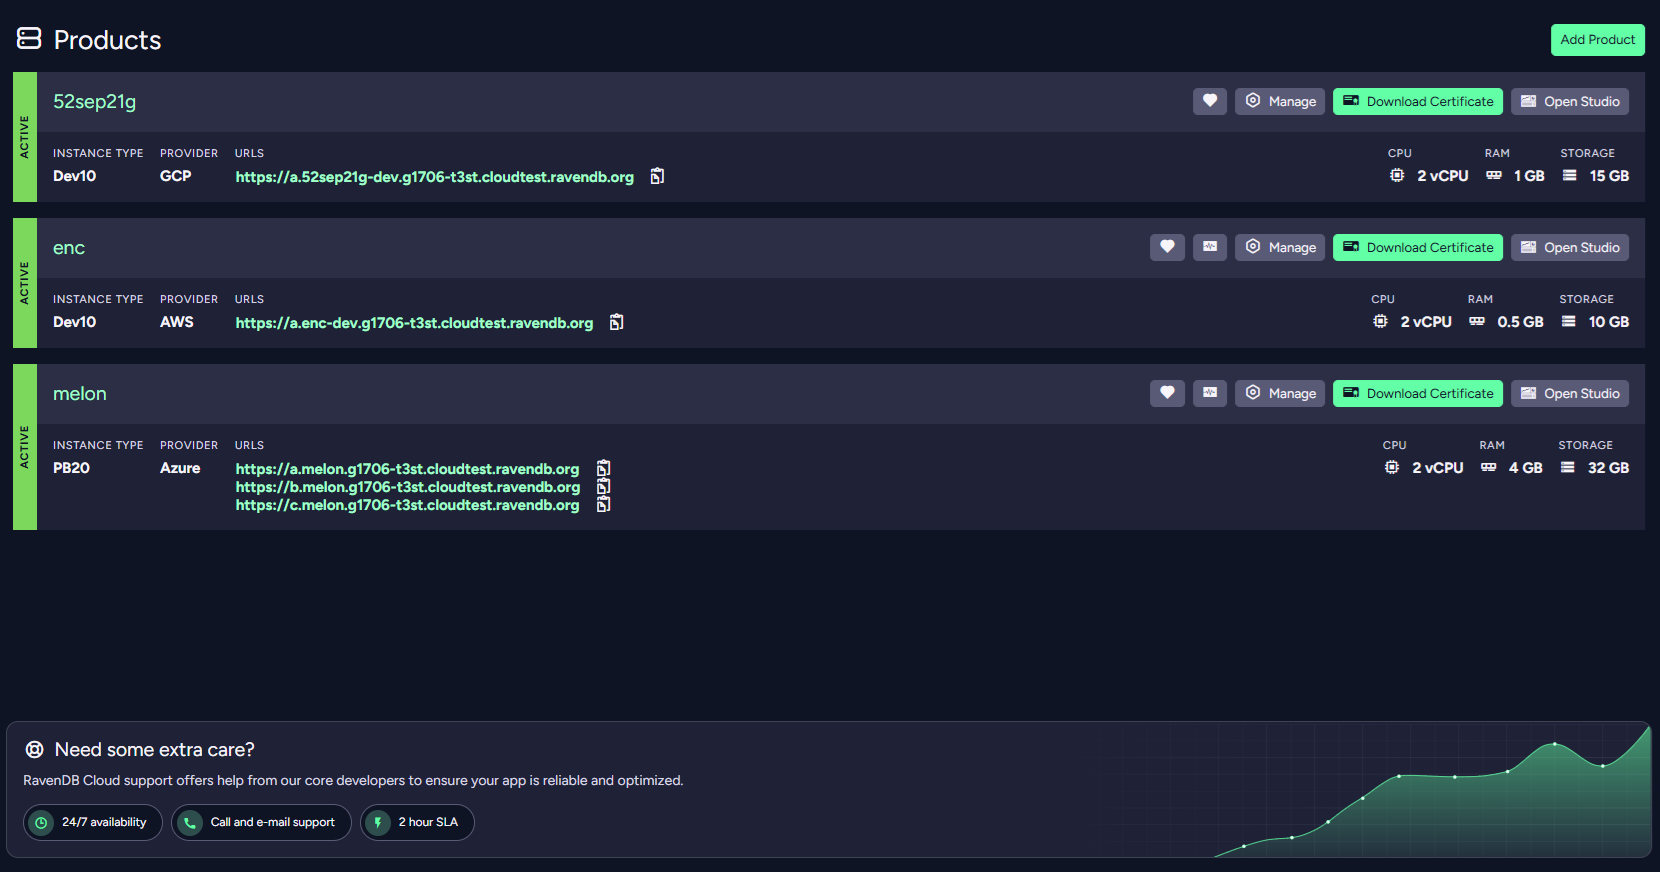Open the 52sep21g product name link
This screenshot has width=1660, height=872.
95,102
